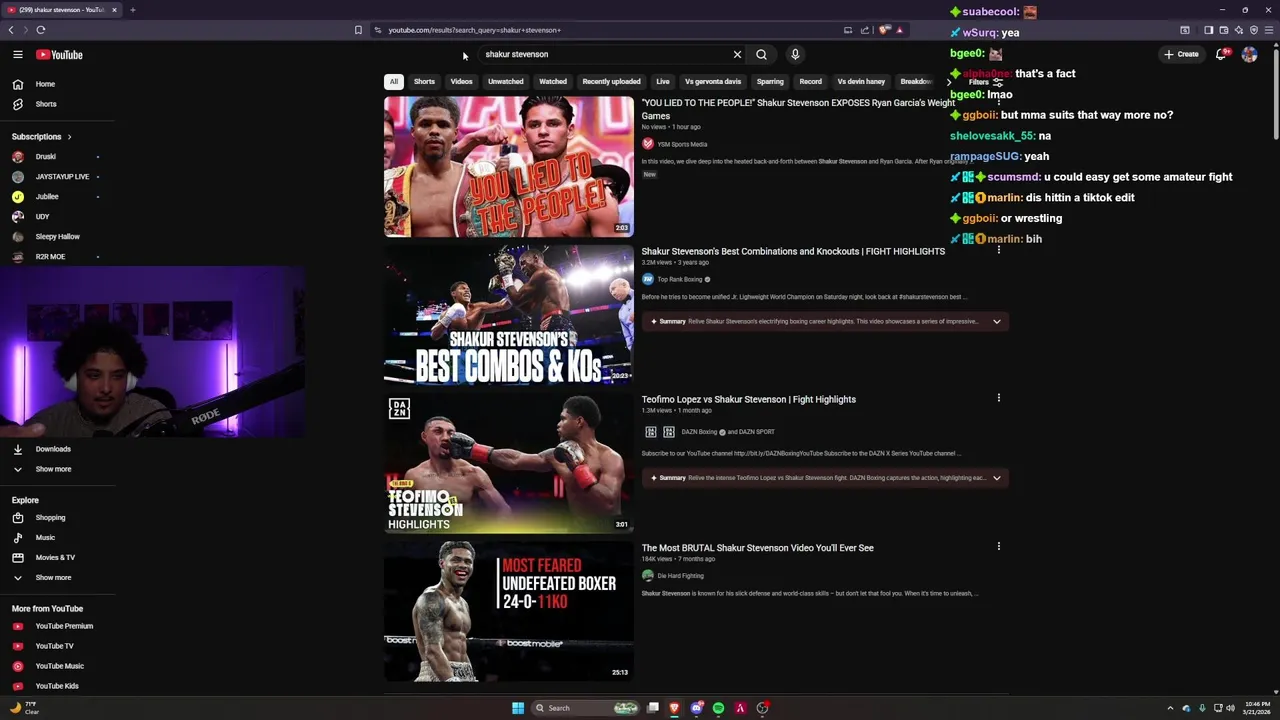Click the browser back arrow
Screen dimensions: 1280x720
pyautogui.click(x=11, y=30)
